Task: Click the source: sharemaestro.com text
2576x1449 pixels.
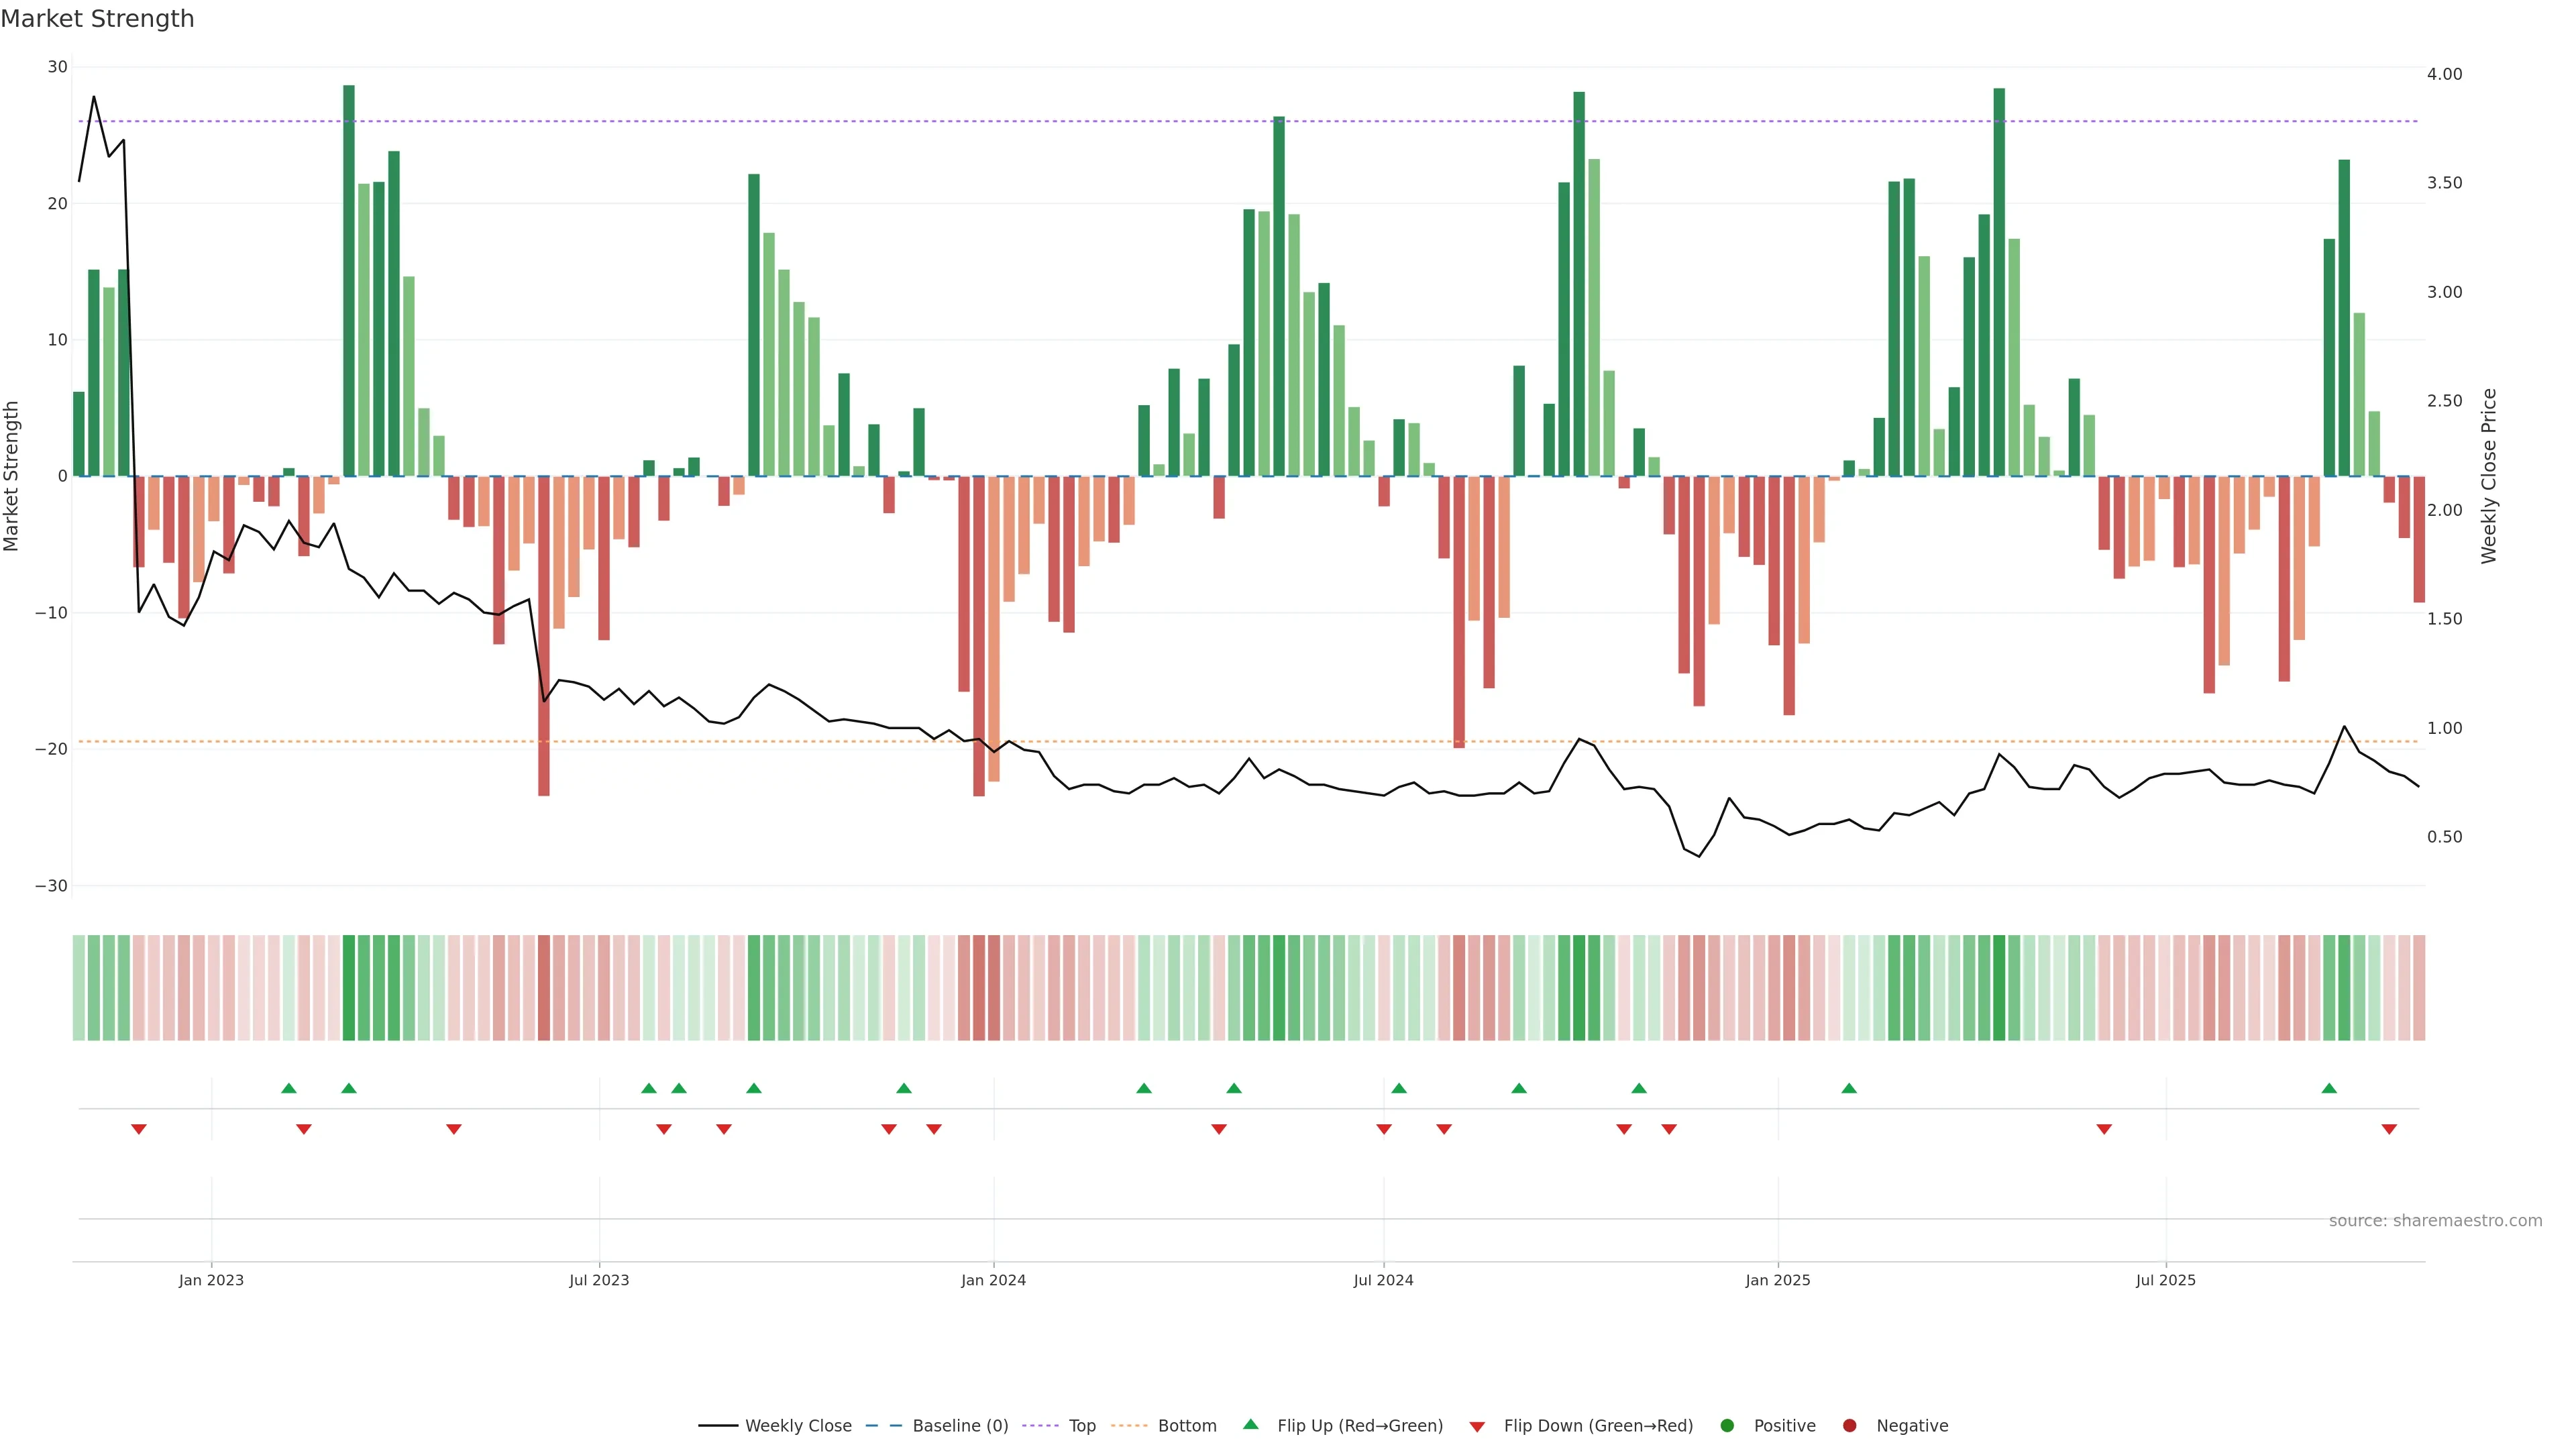Action: 2435,1221
